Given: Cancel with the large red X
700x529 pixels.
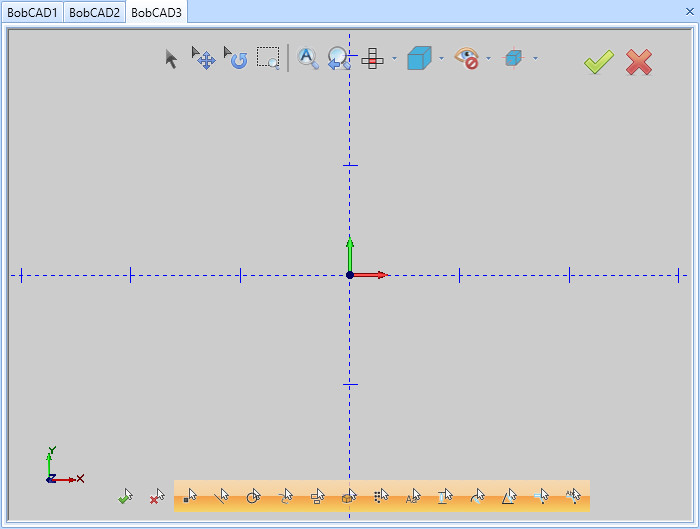Looking at the screenshot, I should (639, 62).
